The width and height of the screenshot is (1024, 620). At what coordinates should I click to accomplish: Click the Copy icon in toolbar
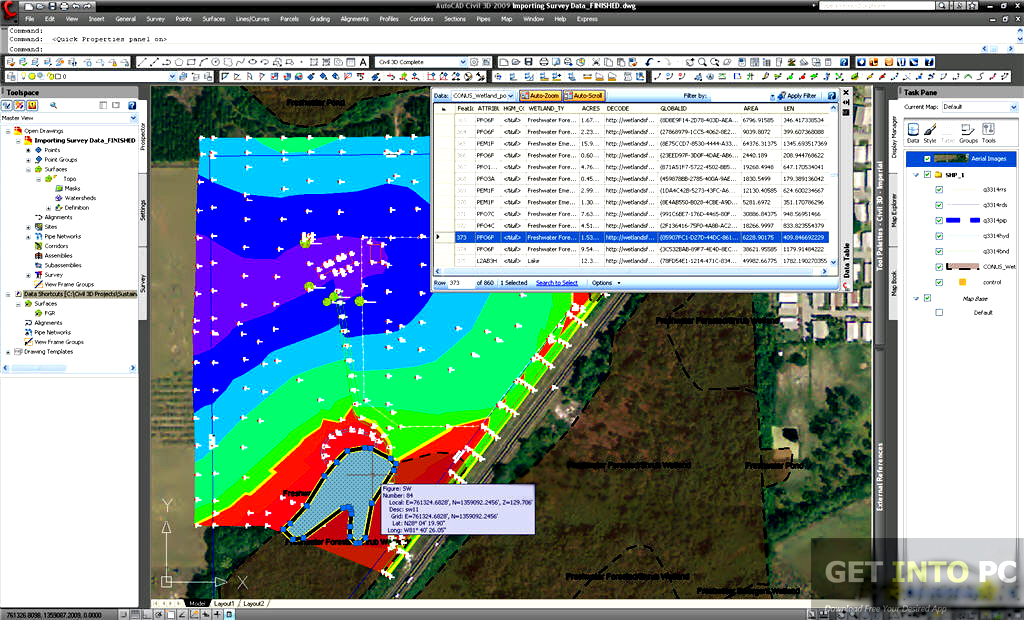pos(608,62)
